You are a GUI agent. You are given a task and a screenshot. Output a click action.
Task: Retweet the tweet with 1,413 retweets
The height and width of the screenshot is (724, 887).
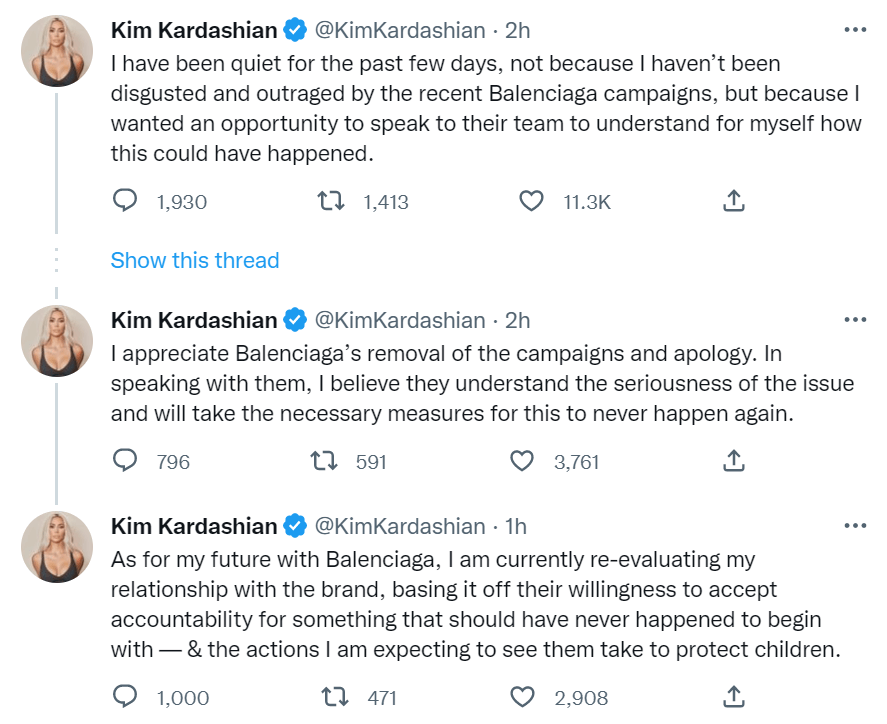click(331, 200)
